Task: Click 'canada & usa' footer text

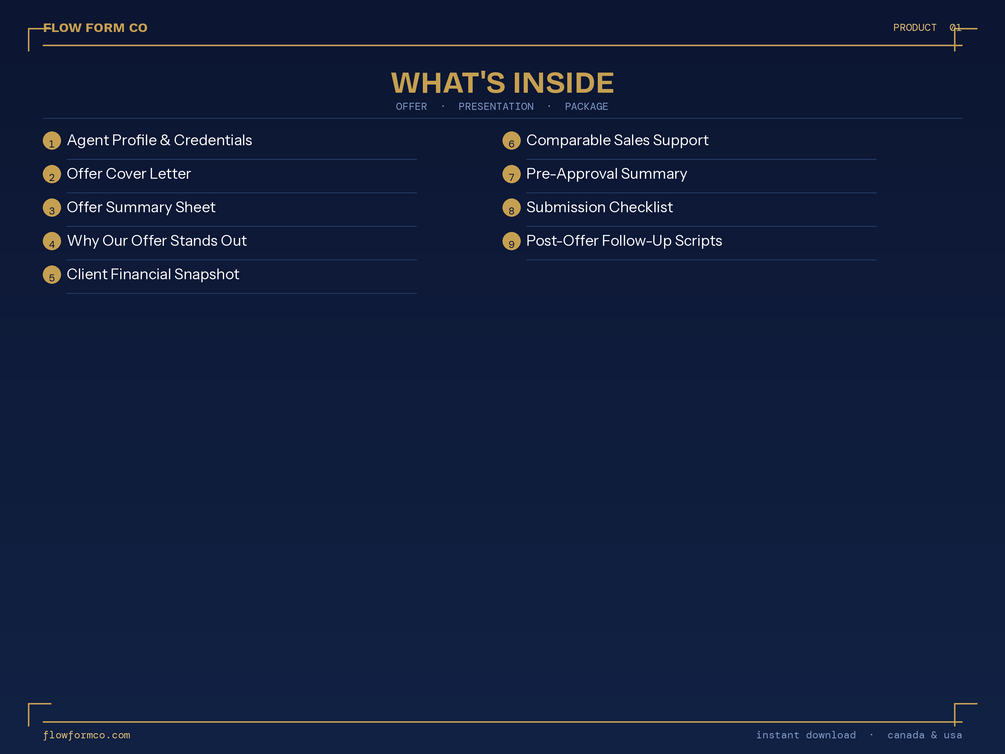Action: (925, 735)
